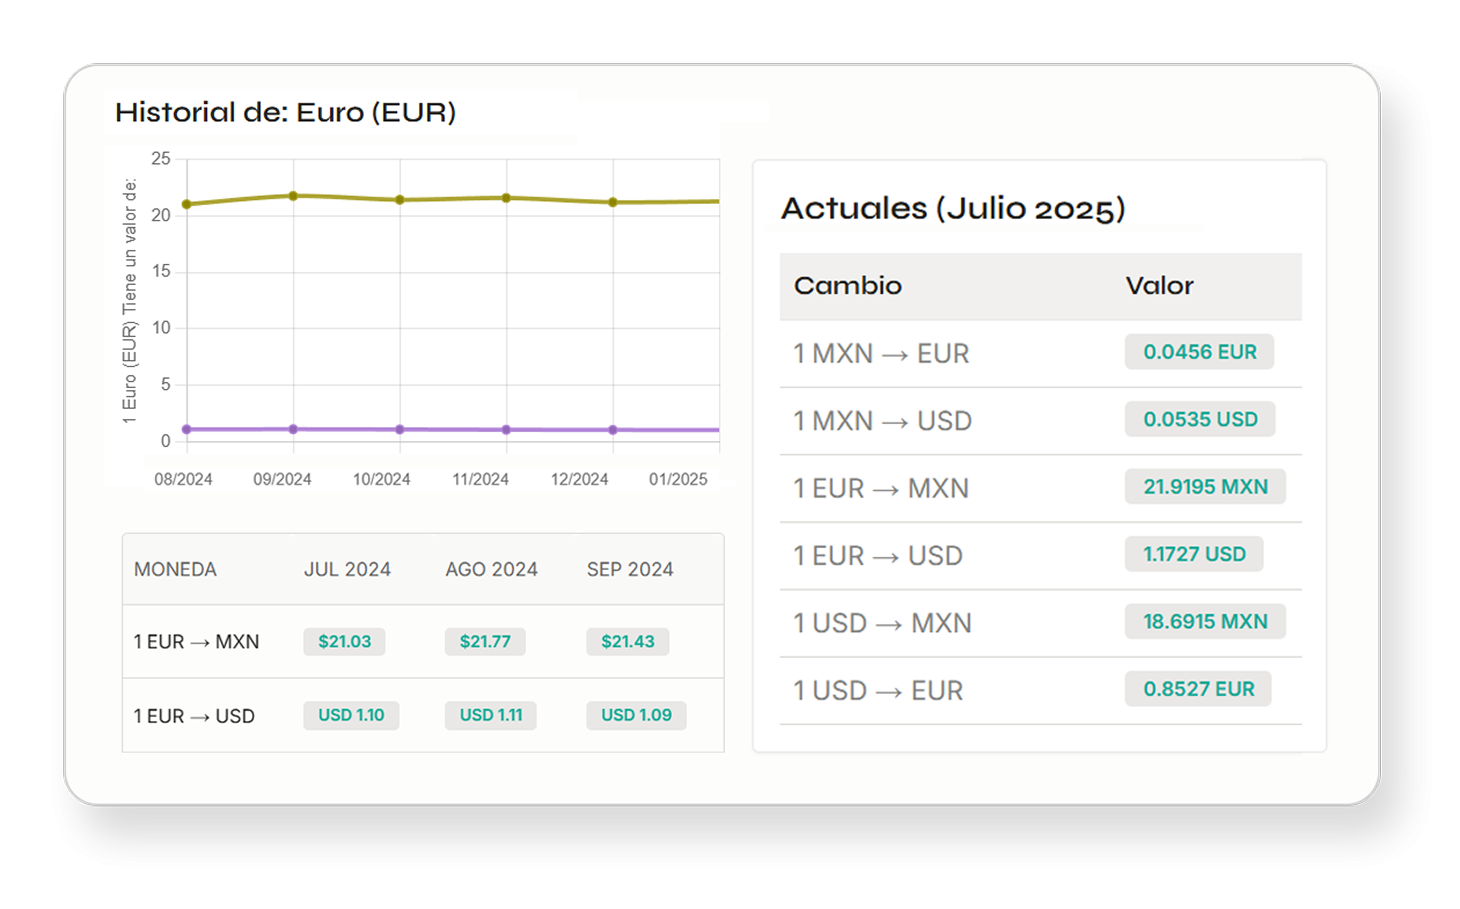1460x909 pixels.
Task: Click the Valor column header
Action: point(1159,286)
